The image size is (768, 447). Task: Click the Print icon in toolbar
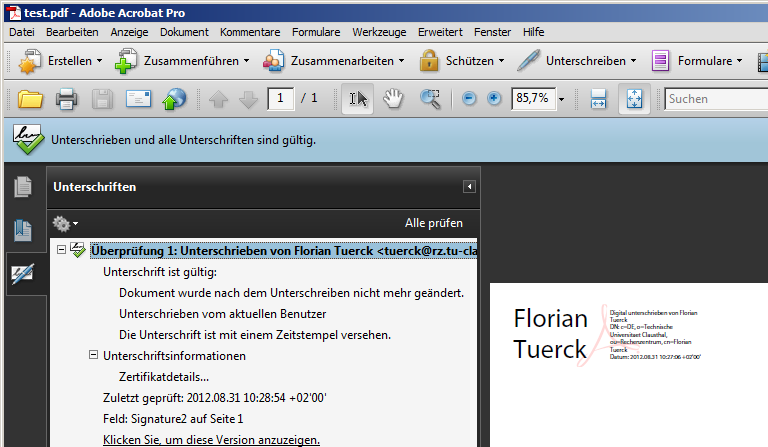(x=67, y=99)
